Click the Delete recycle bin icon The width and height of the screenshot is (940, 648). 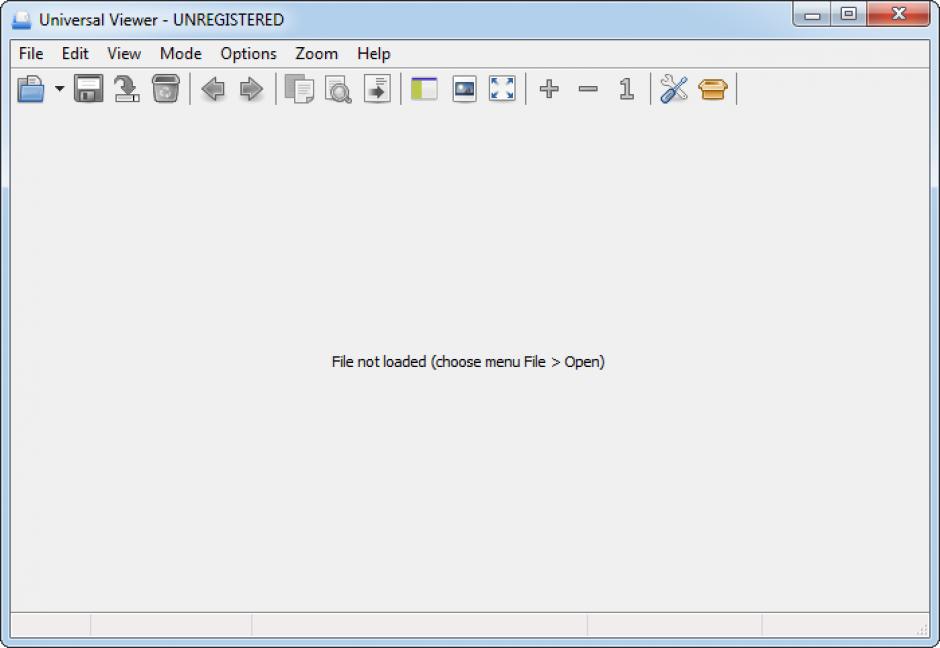click(x=165, y=89)
